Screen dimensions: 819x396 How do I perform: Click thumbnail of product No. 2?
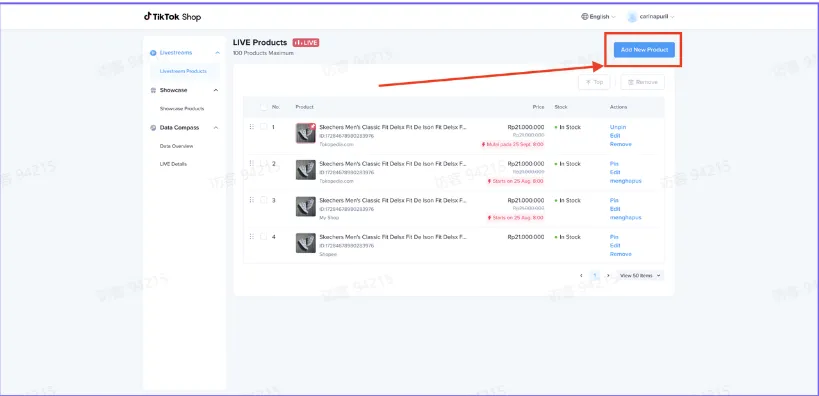pos(306,170)
